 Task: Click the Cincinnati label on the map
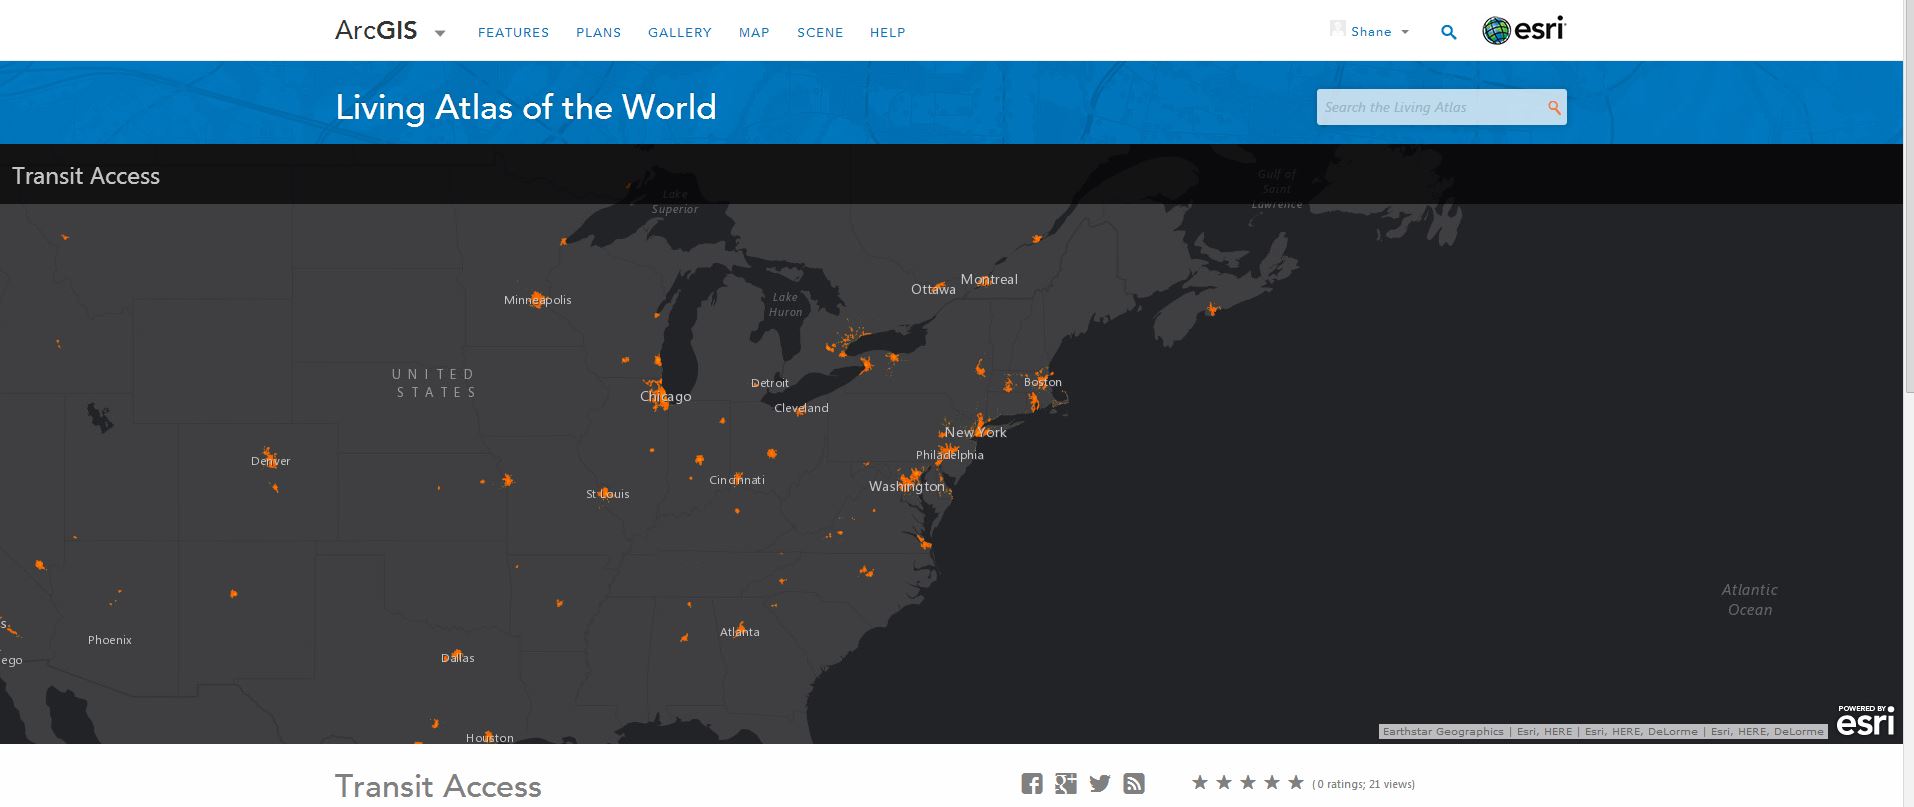click(737, 480)
